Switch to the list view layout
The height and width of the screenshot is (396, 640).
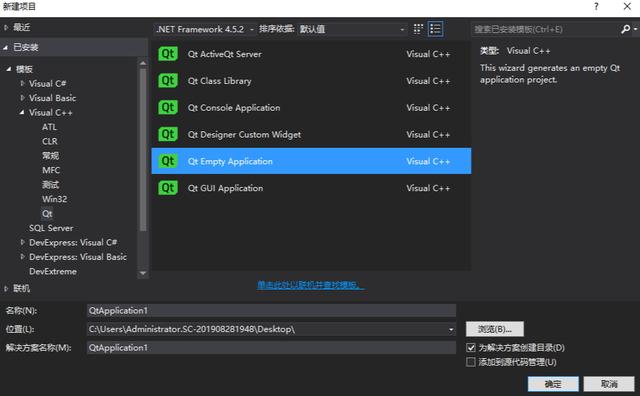[x=436, y=29]
